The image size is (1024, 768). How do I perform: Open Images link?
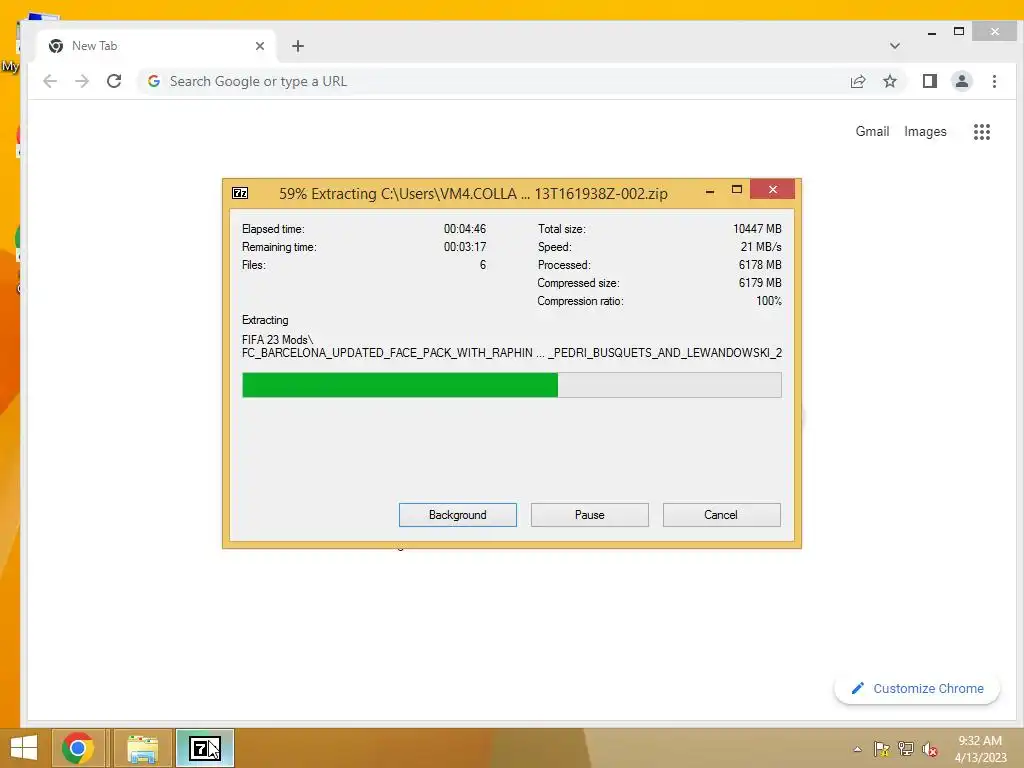[x=925, y=131]
